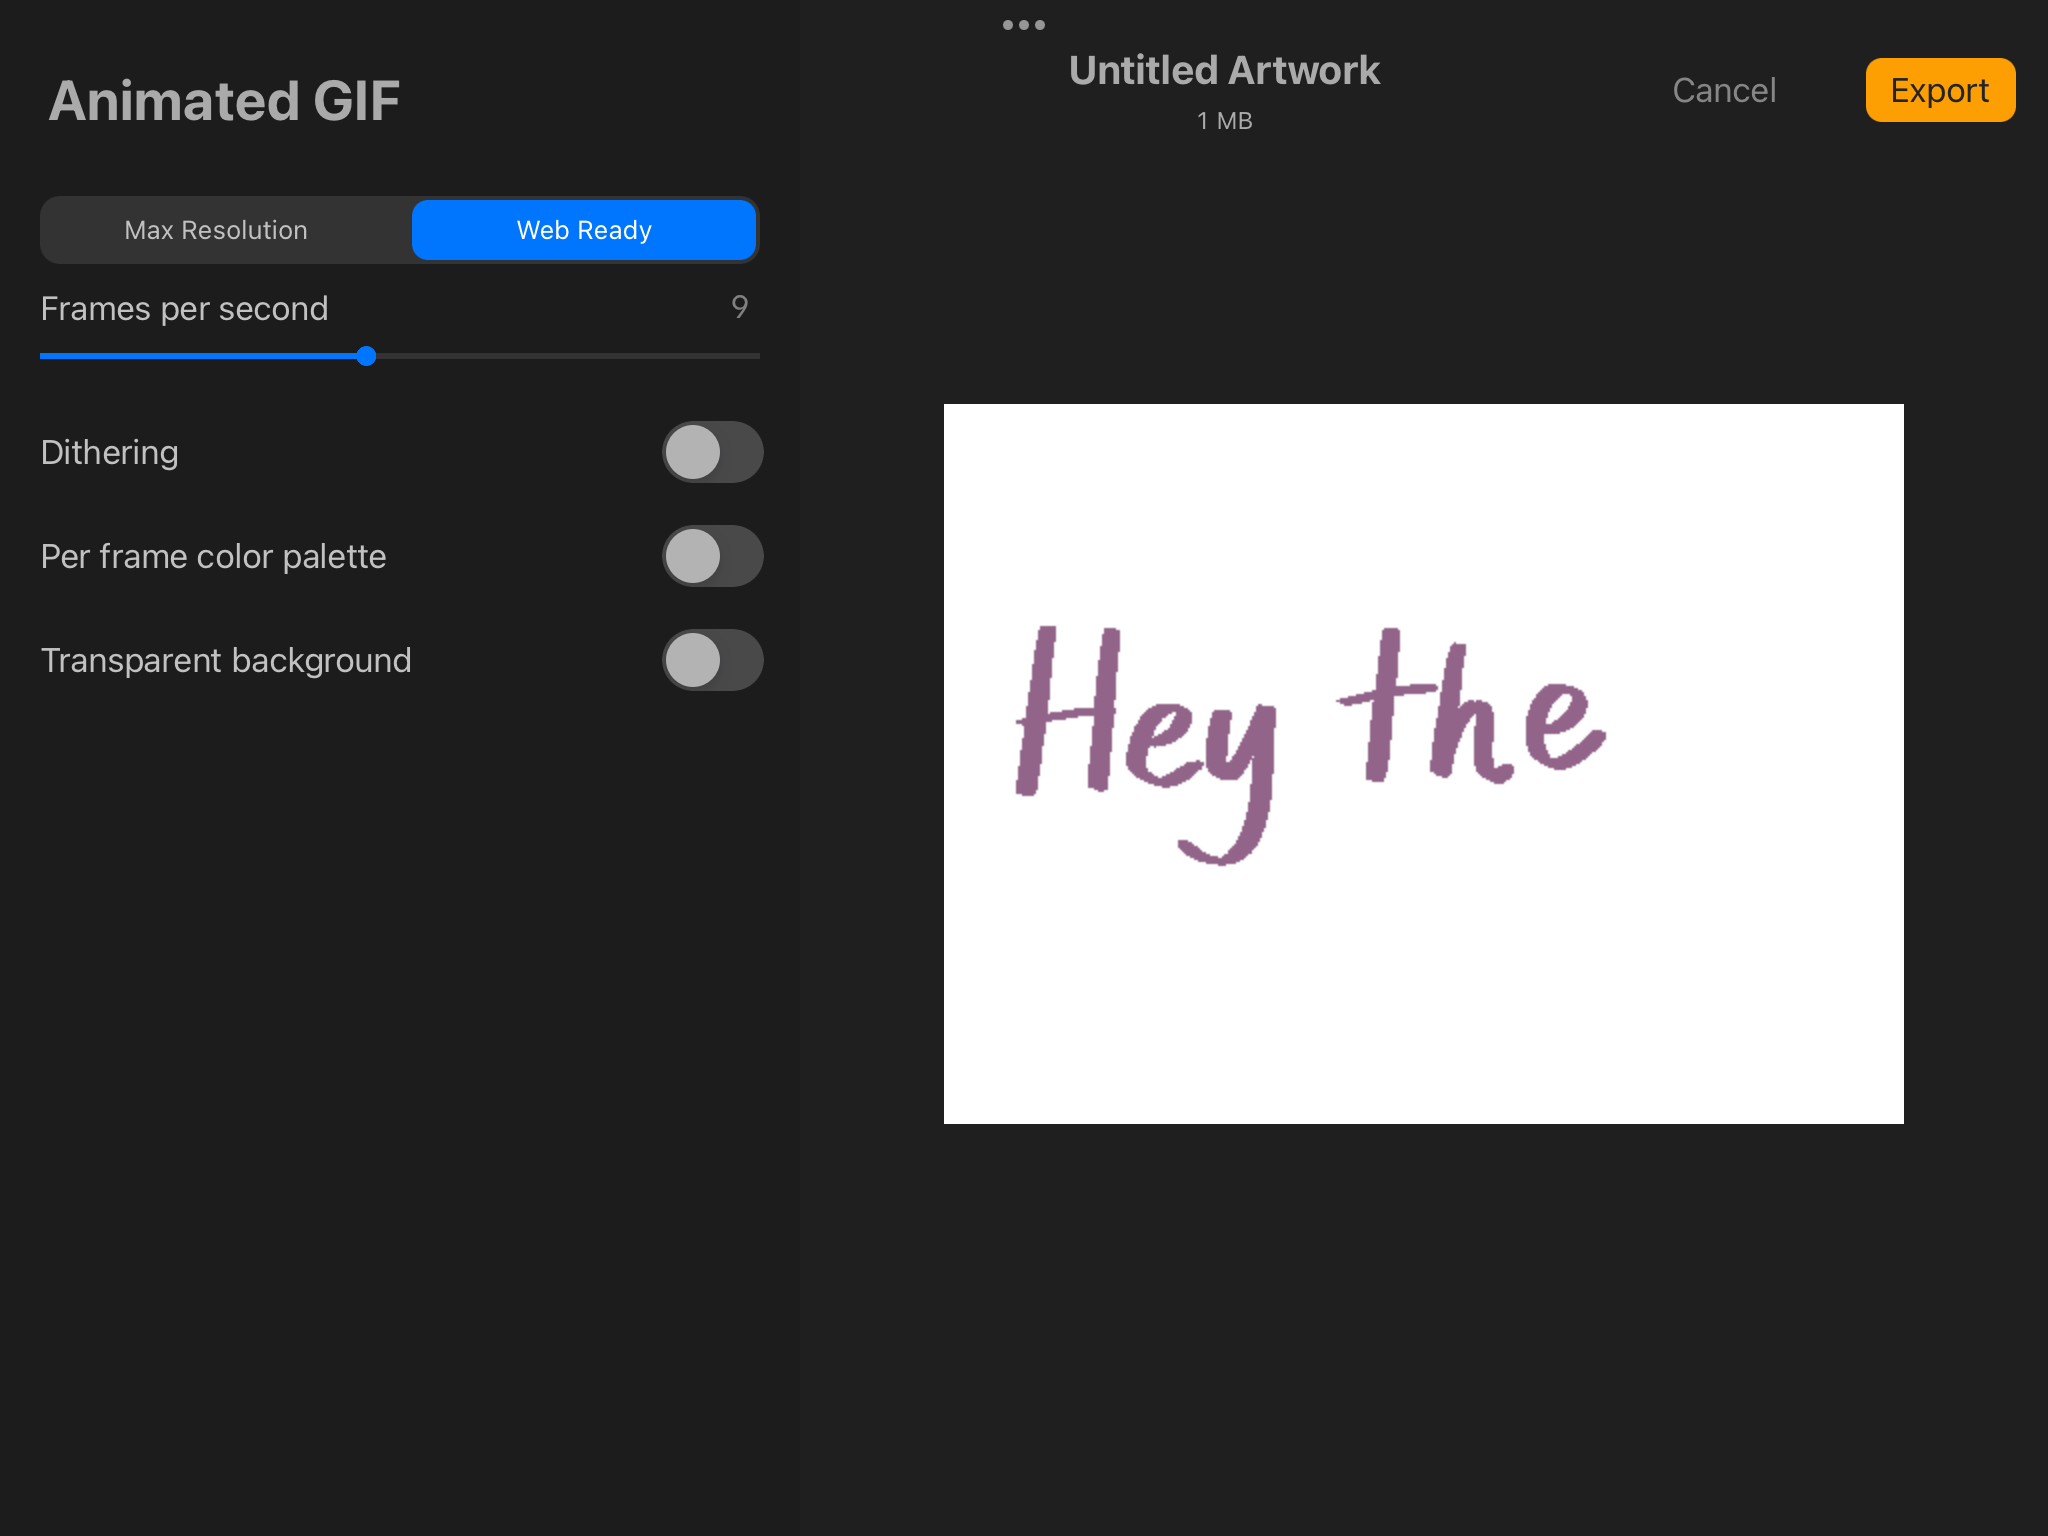
Task: Click the Transparent background label
Action: [226, 661]
